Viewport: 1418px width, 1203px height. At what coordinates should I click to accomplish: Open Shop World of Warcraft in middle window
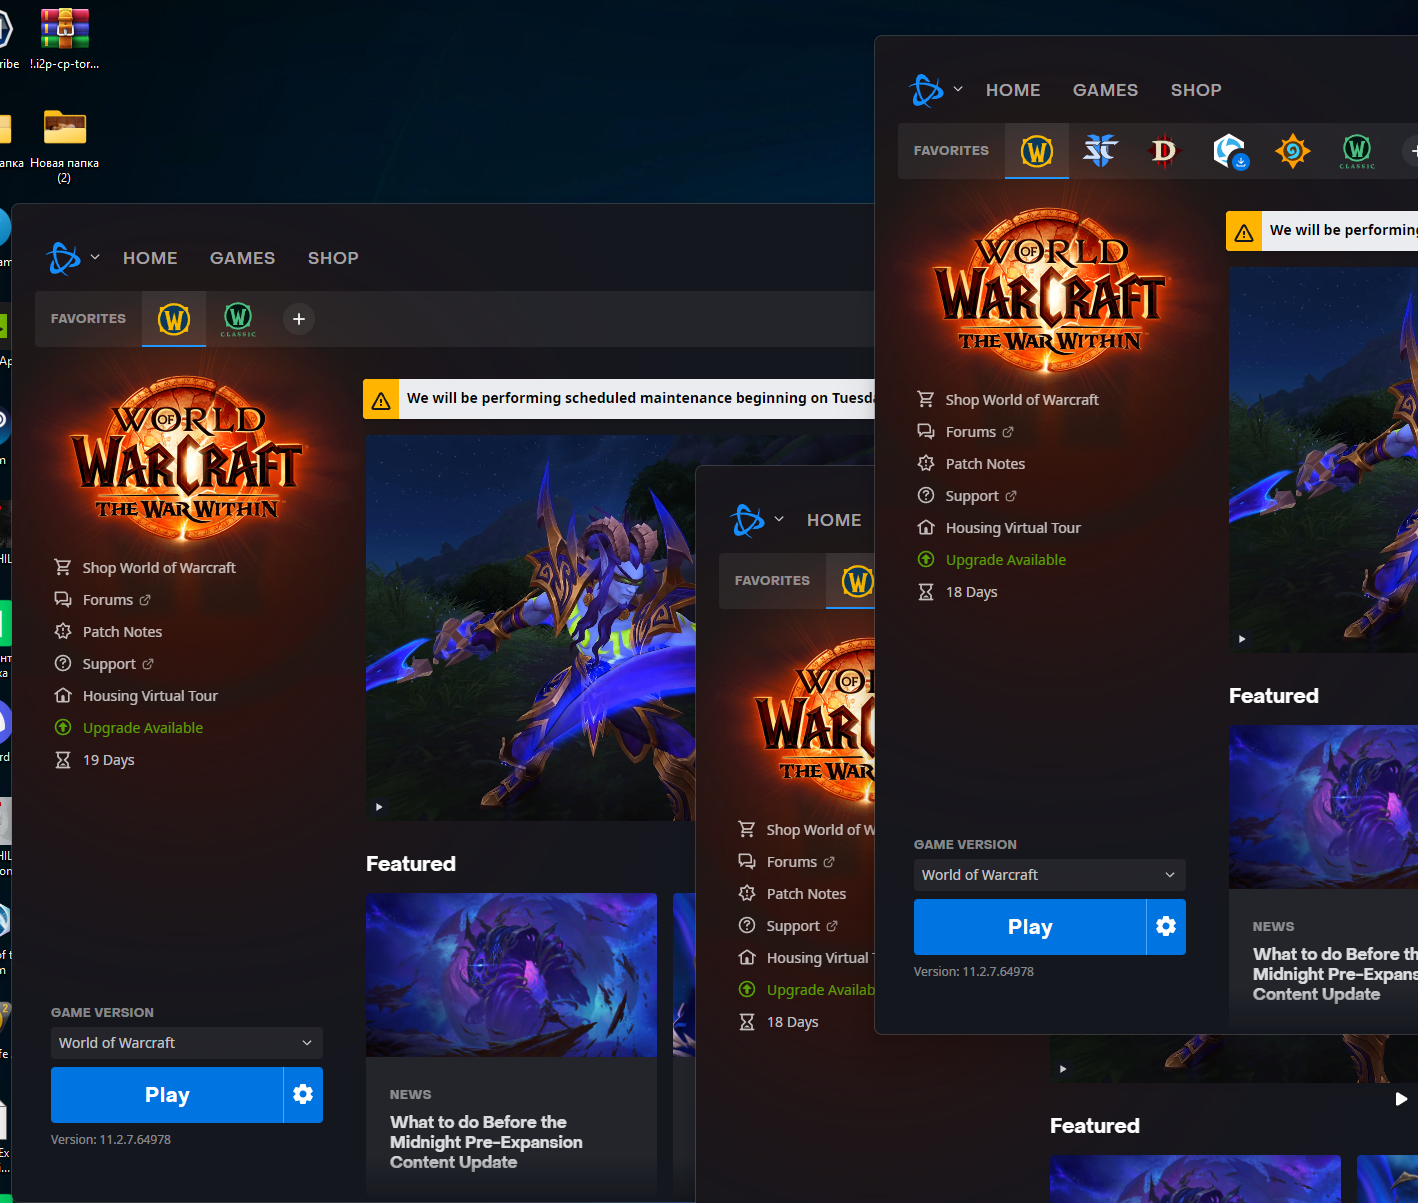806,830
